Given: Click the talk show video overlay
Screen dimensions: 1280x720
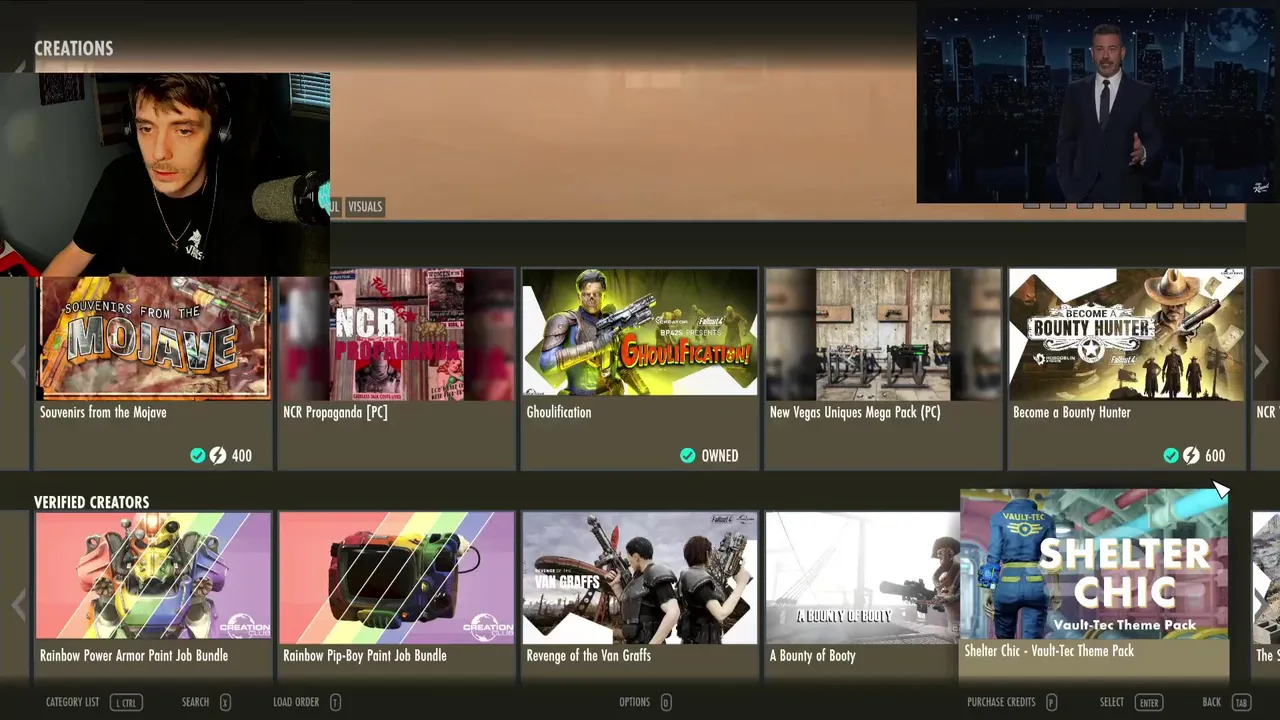Looking at the screenshot, I should click(1098, 106).
